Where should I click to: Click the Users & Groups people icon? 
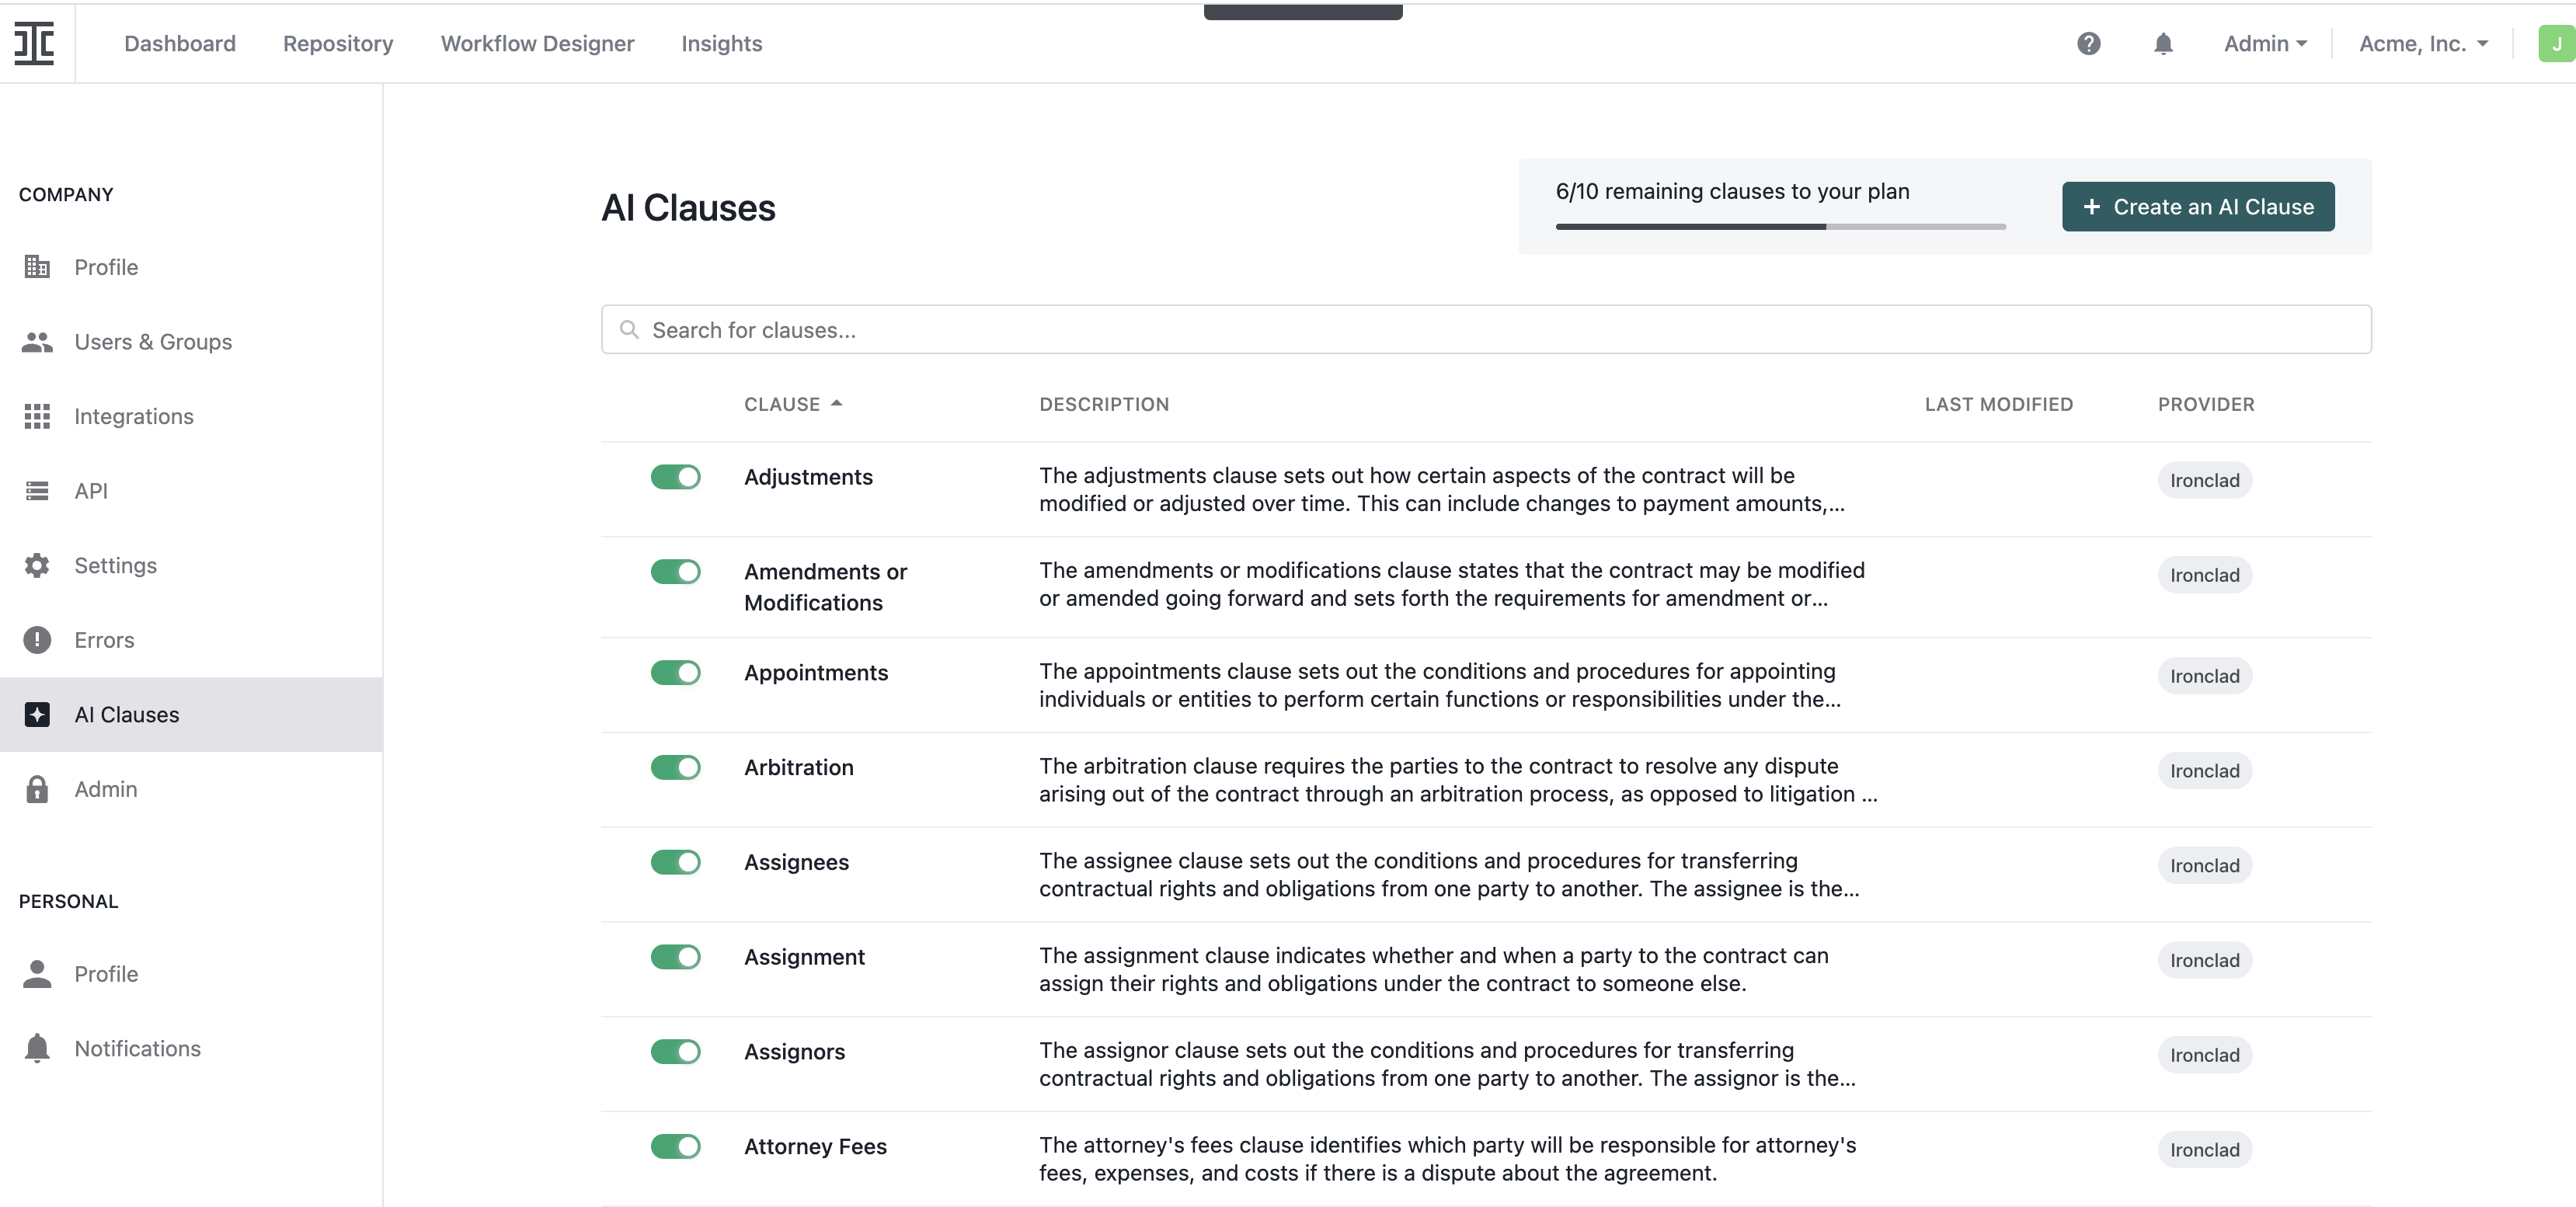pos(37,342)
